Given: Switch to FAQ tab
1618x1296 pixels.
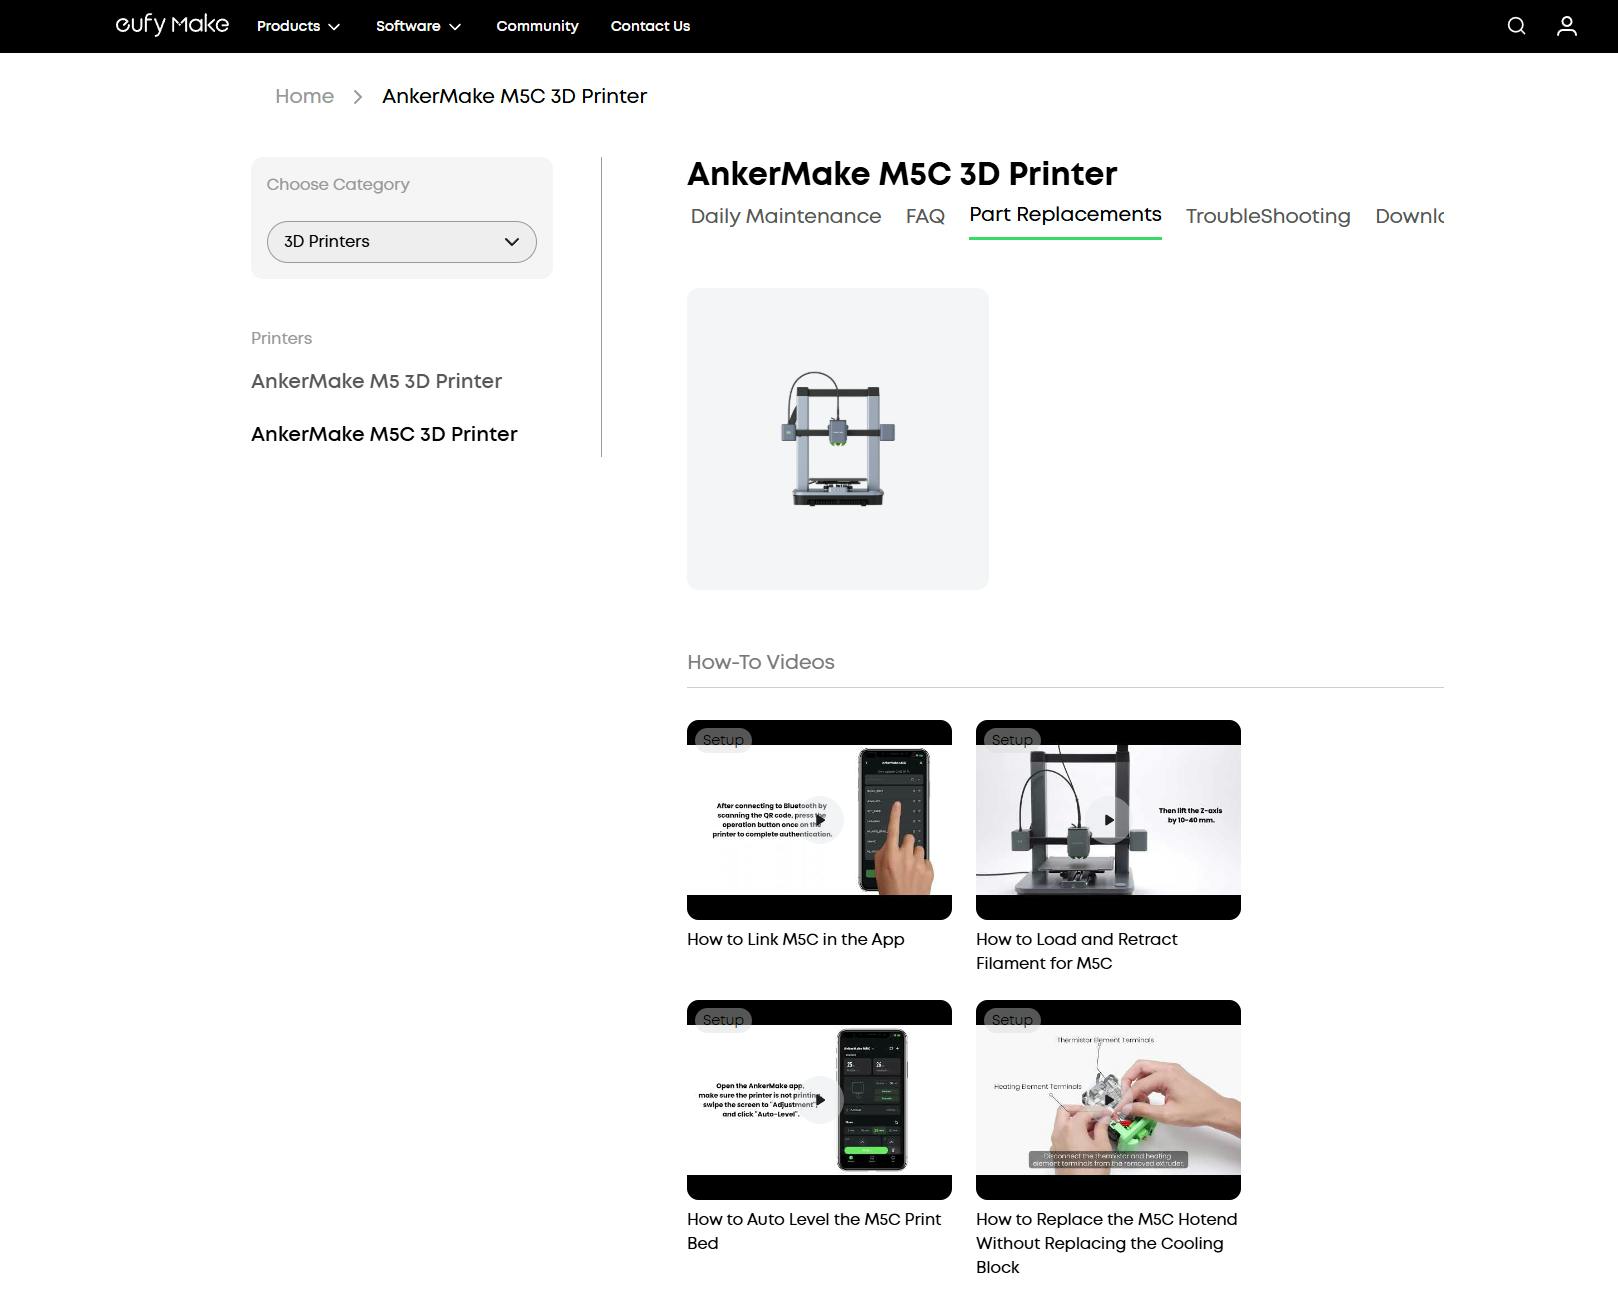Looking at the screenshot, I should 925,216.
